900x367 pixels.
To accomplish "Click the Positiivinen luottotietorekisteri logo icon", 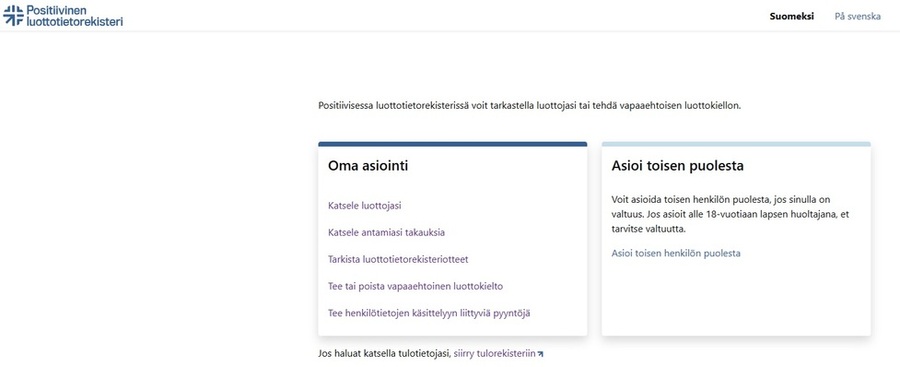I will pos(13,16).
